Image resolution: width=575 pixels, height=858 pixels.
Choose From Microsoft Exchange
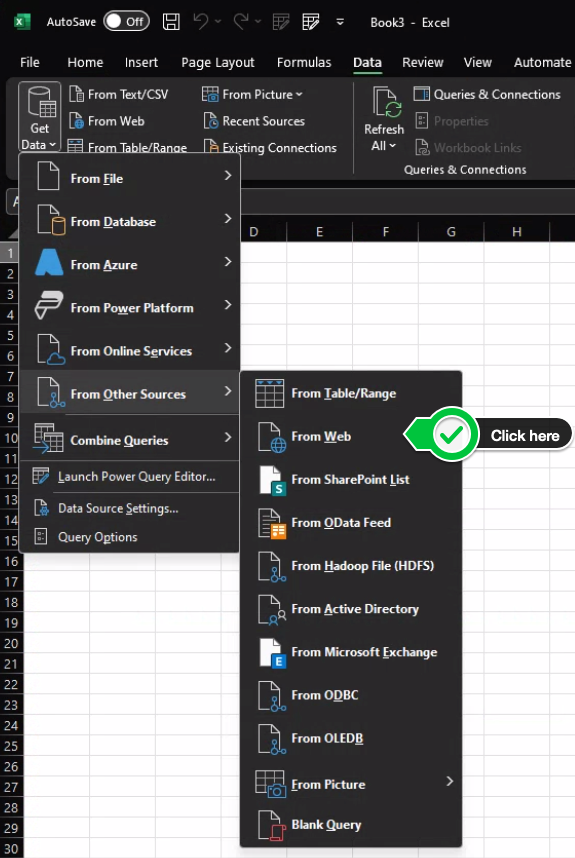tap(351, 652)
